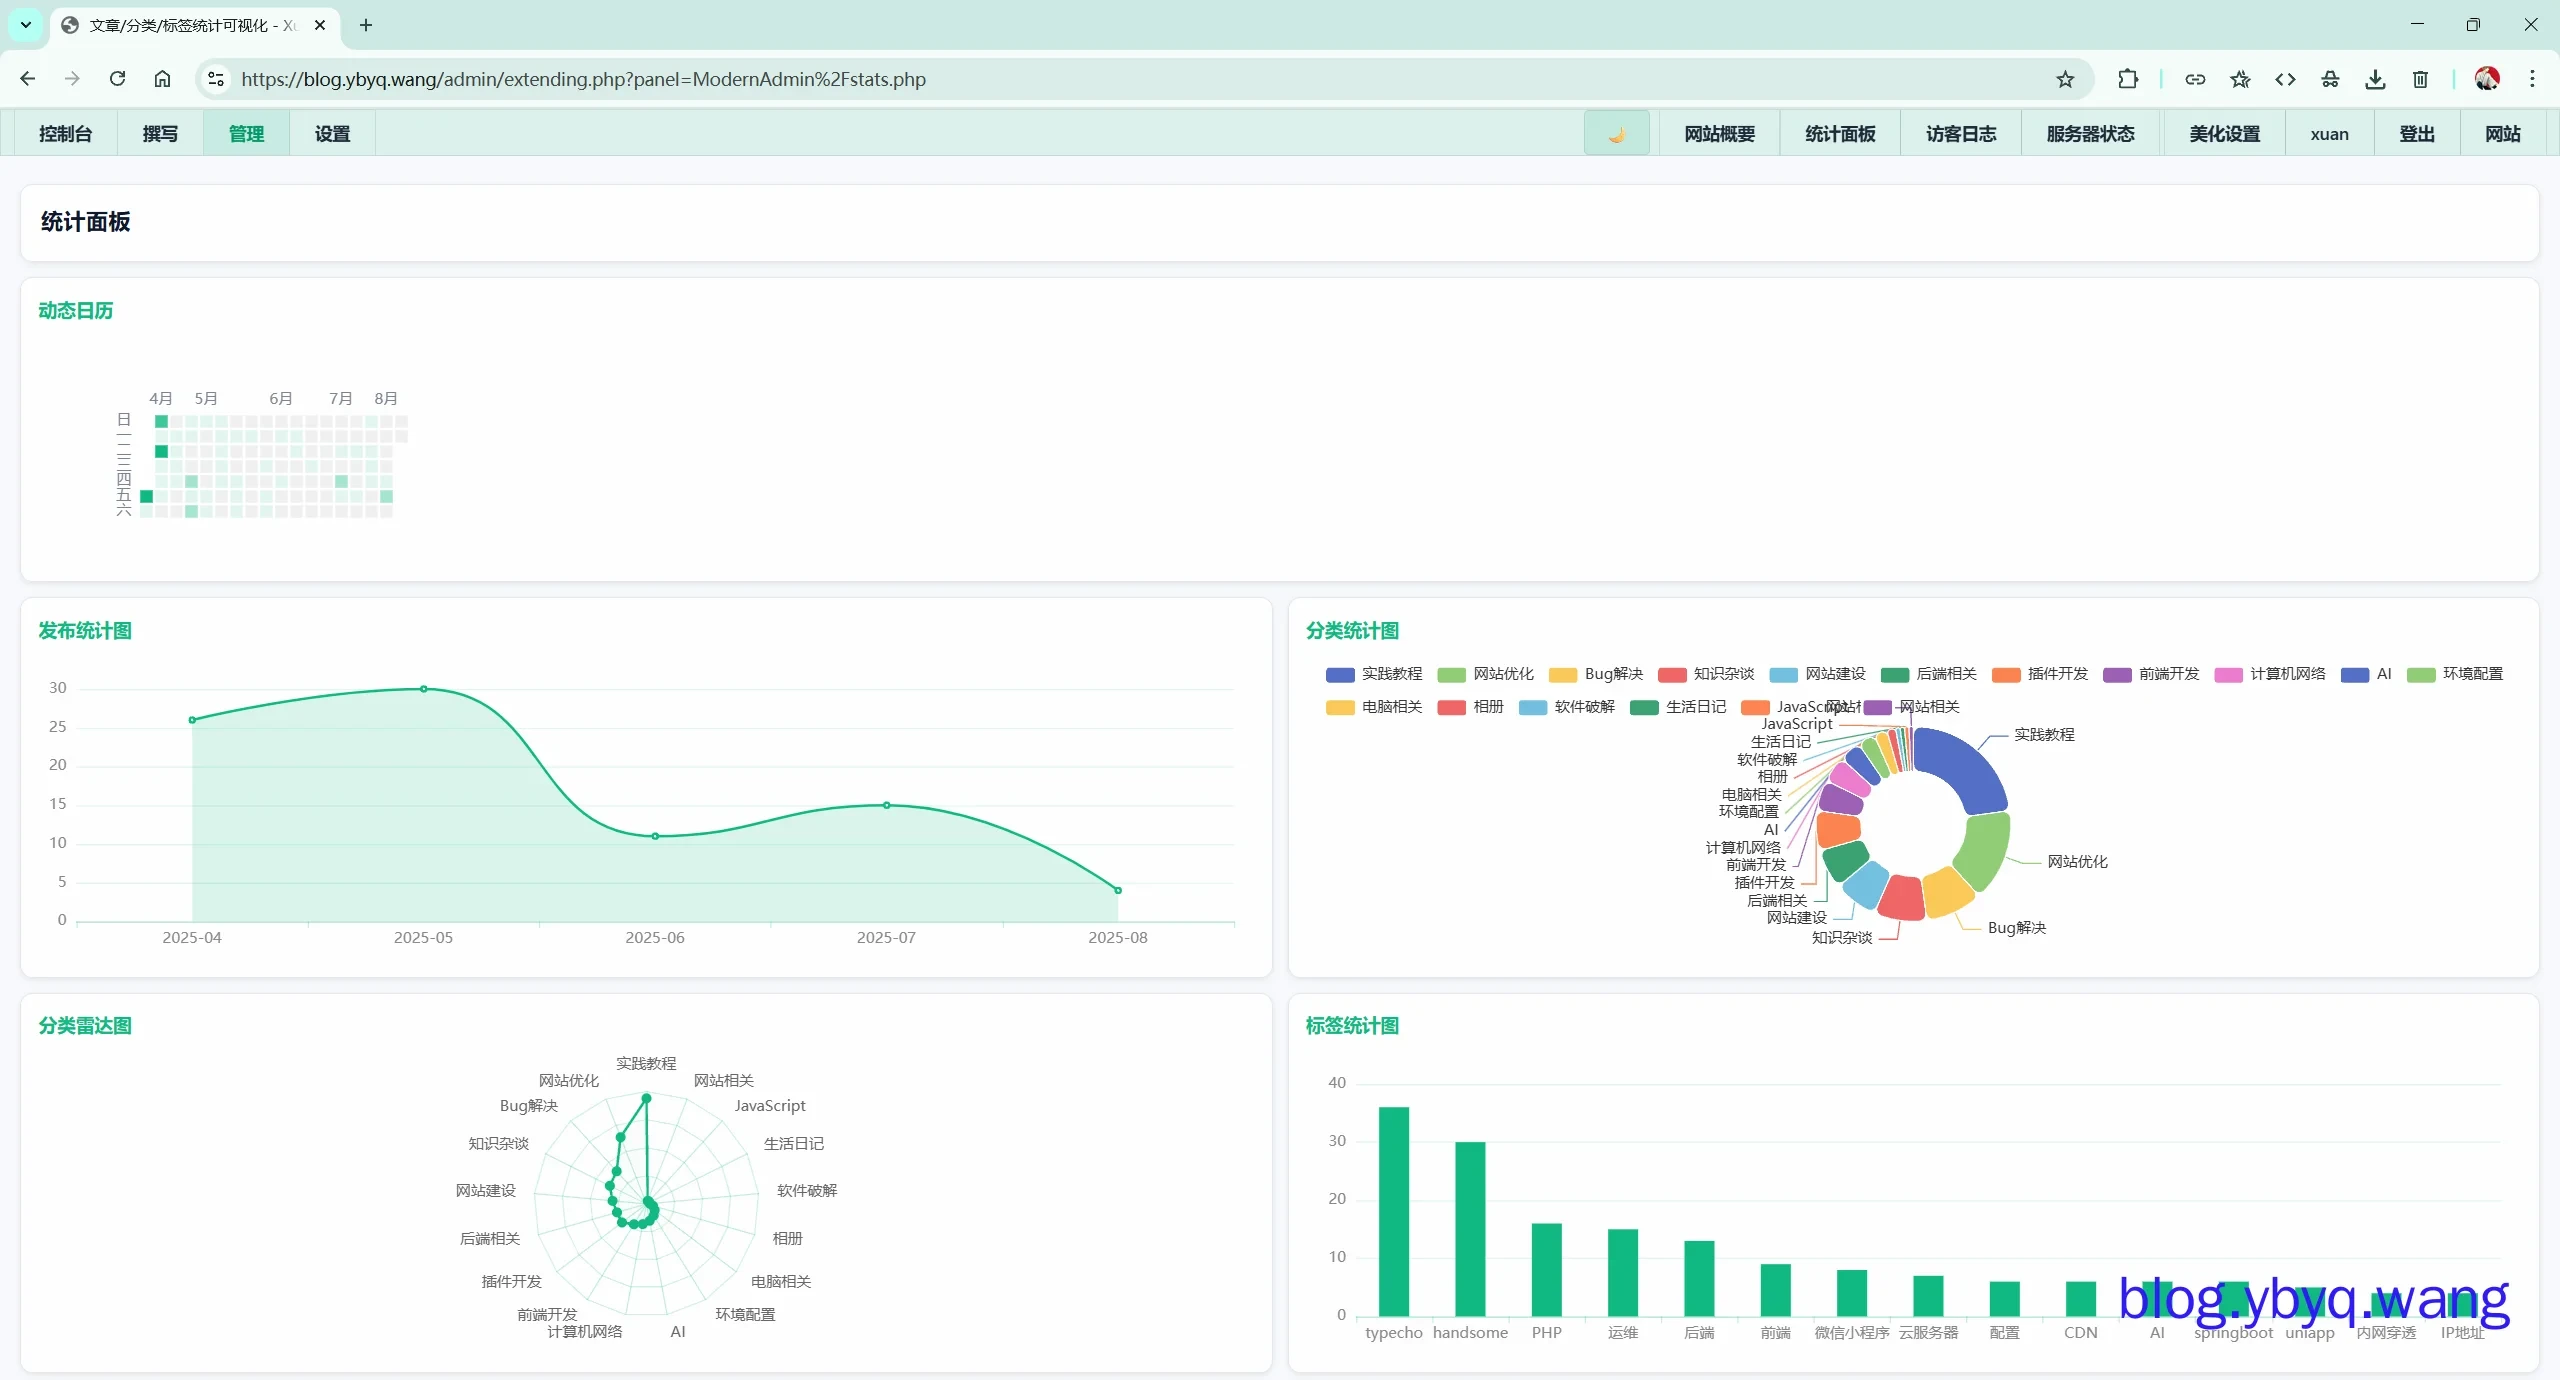This screenshot has width=2560, height=1380.
Task: Toggle 网站建设 legend series
Action: [1817, 674]
